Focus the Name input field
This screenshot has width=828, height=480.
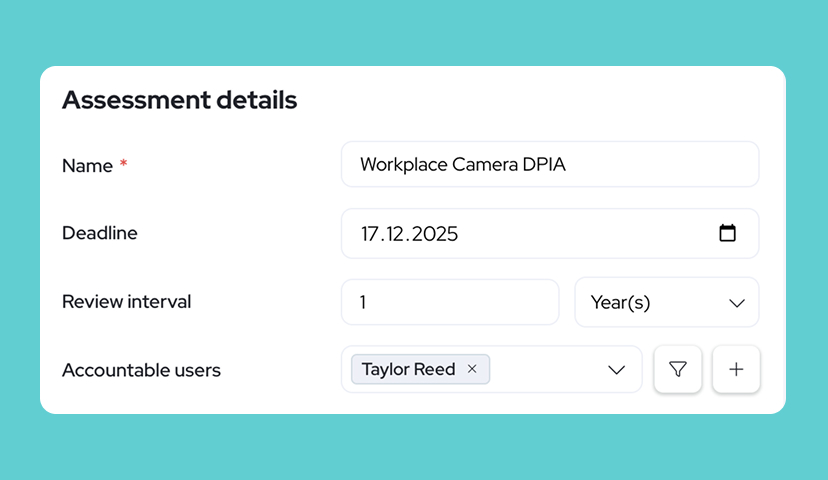[x=550, y=164]
